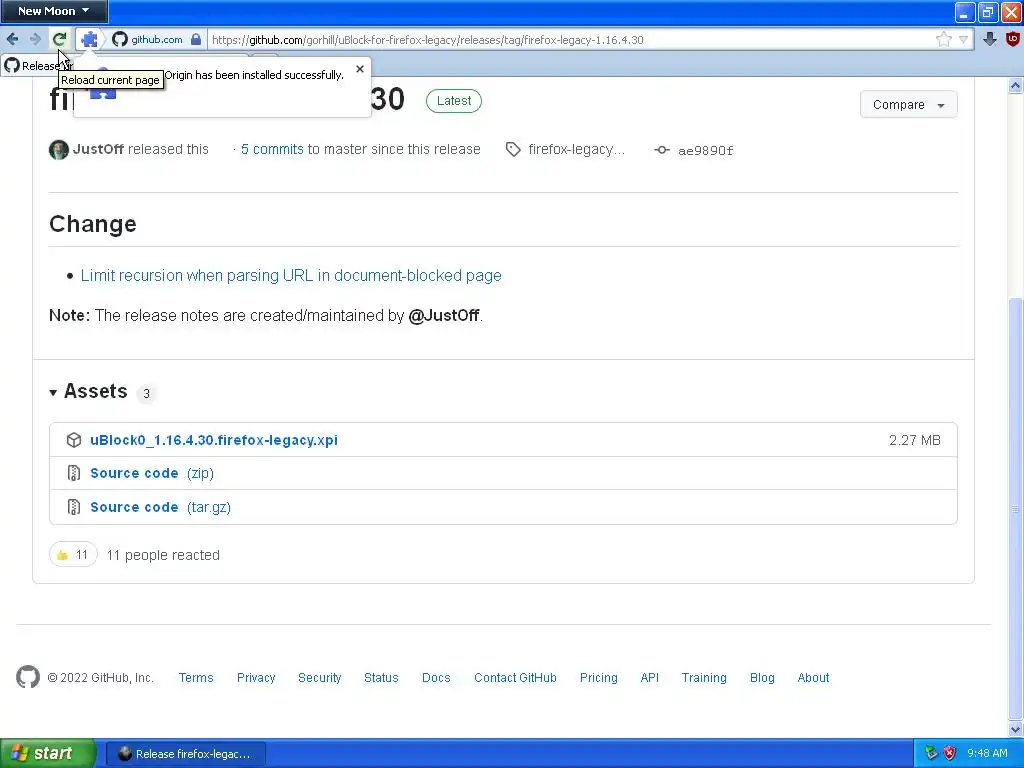Collapse the Assets section
The height and width of the screenshot is (768, 1024).
[88, 391]
